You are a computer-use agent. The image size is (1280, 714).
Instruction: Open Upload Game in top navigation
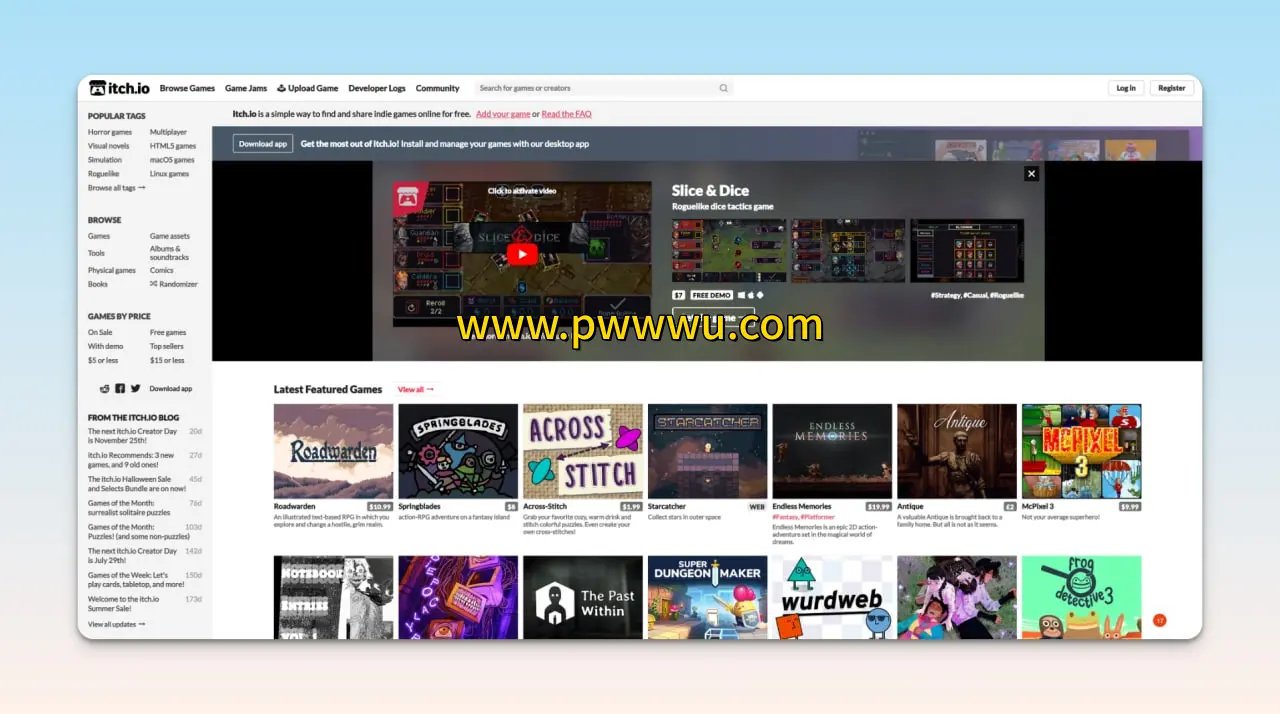click(308, 88)
